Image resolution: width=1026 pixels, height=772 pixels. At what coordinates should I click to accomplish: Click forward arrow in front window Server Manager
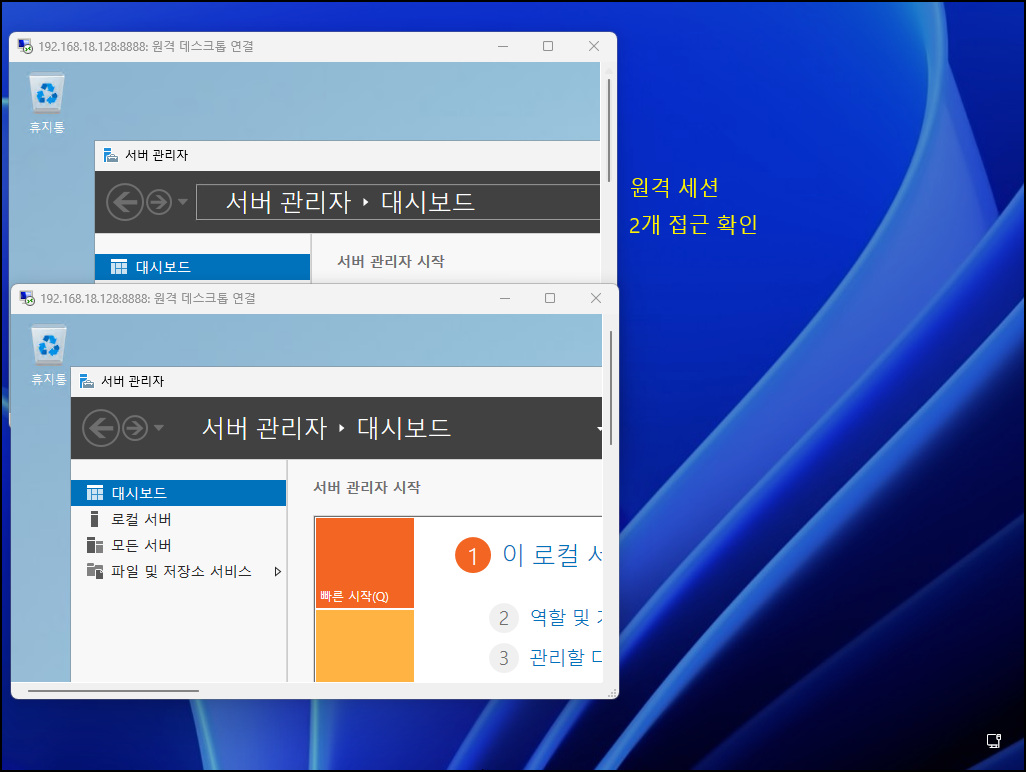click(x=135, y=429)
